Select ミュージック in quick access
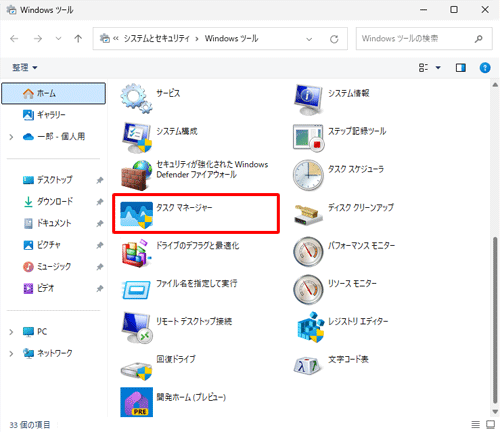The width and height of the screenshot is (500, 432). [x=54, y=267]
